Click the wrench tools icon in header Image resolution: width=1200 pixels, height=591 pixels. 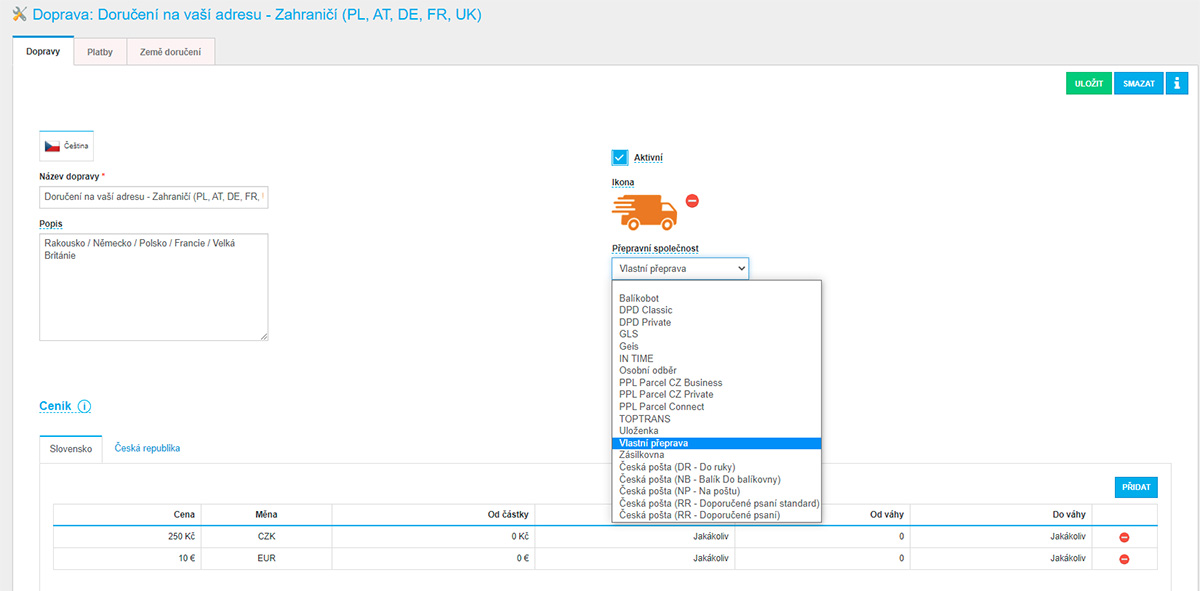click(x=19, y=15)
